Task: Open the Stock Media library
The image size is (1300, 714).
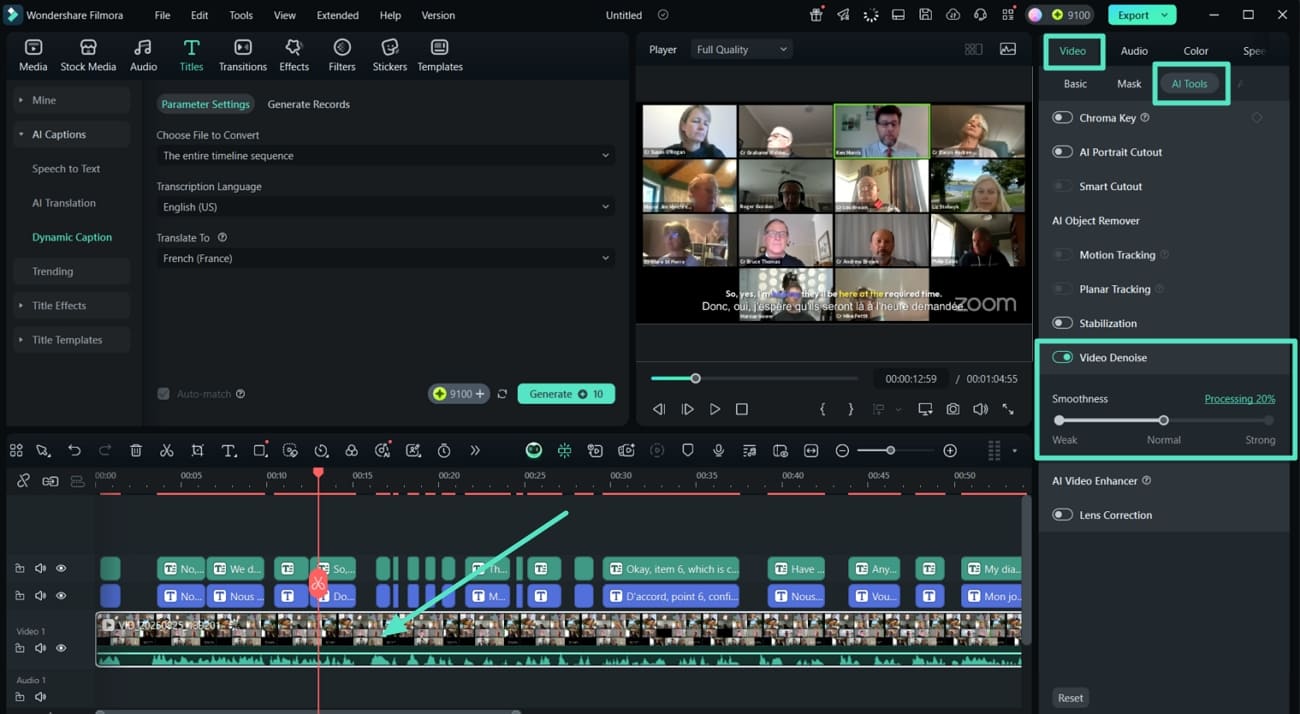Action: click(x=88, y=55)
